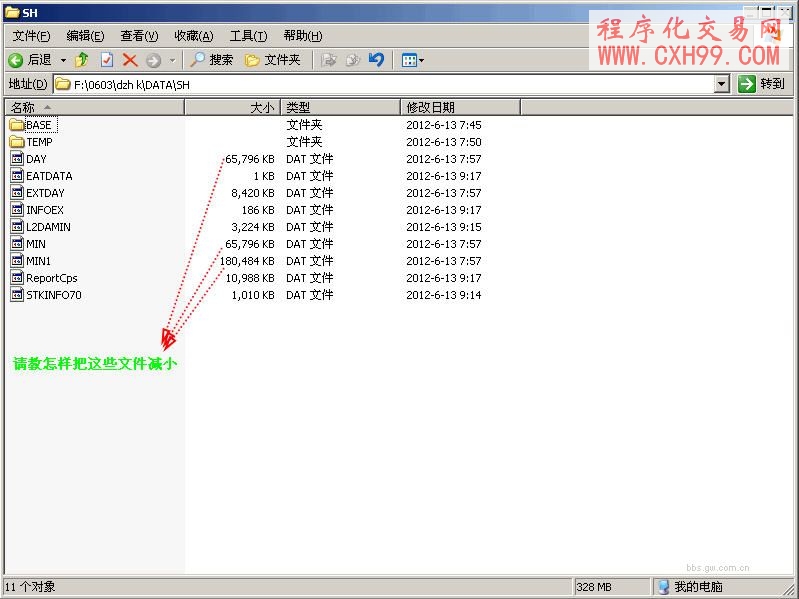799x599 pixels.
Task: Open Search (搜索) in toolbar
Action: point(211,60)
